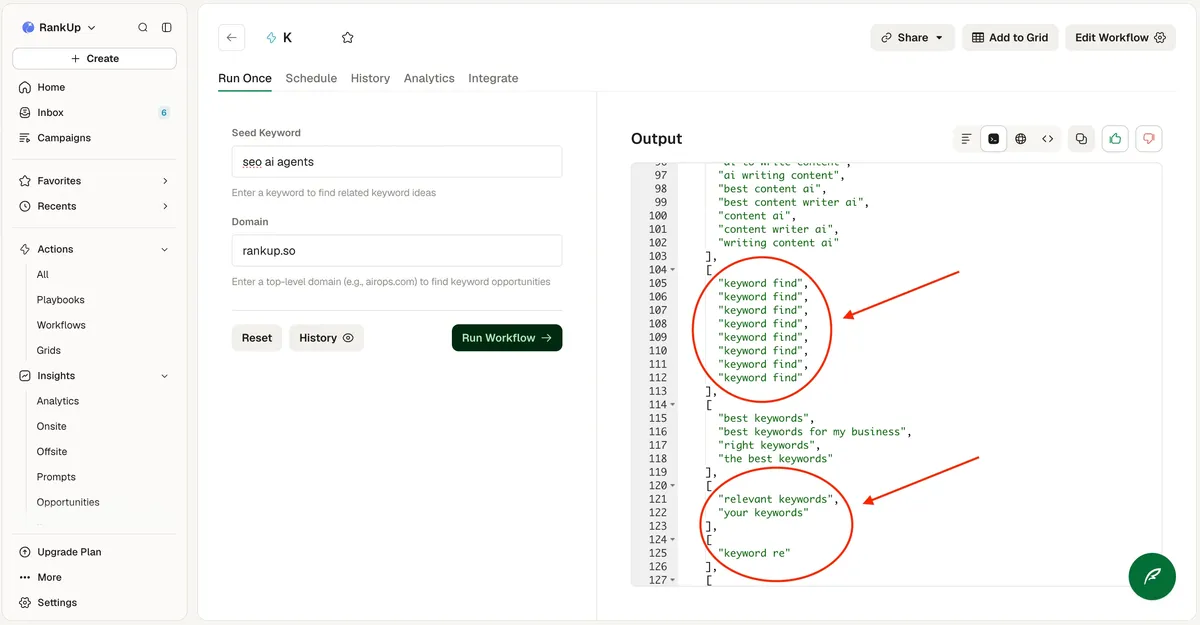Screen dimensions: 1200x625
Task: Open the RankUp workspace dropdown
Action: (59, 28)
